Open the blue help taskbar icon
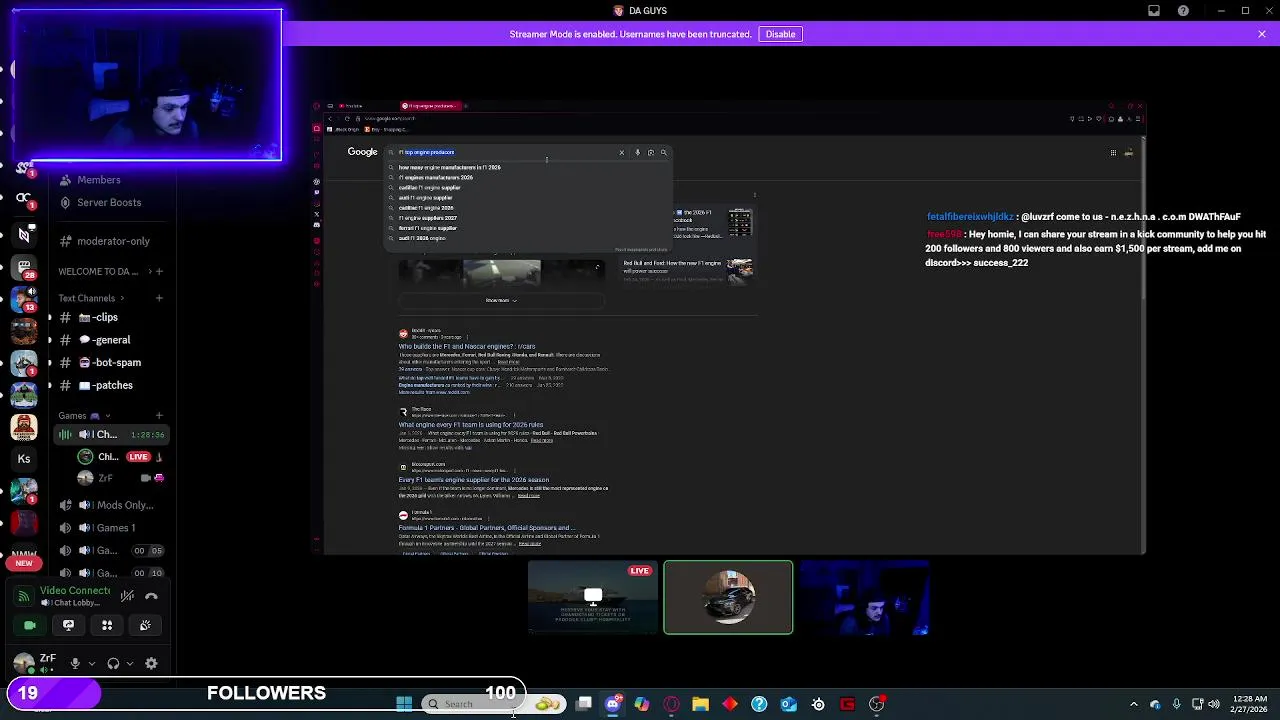Viewport: 1280px width, 720px height. (759, 704)
